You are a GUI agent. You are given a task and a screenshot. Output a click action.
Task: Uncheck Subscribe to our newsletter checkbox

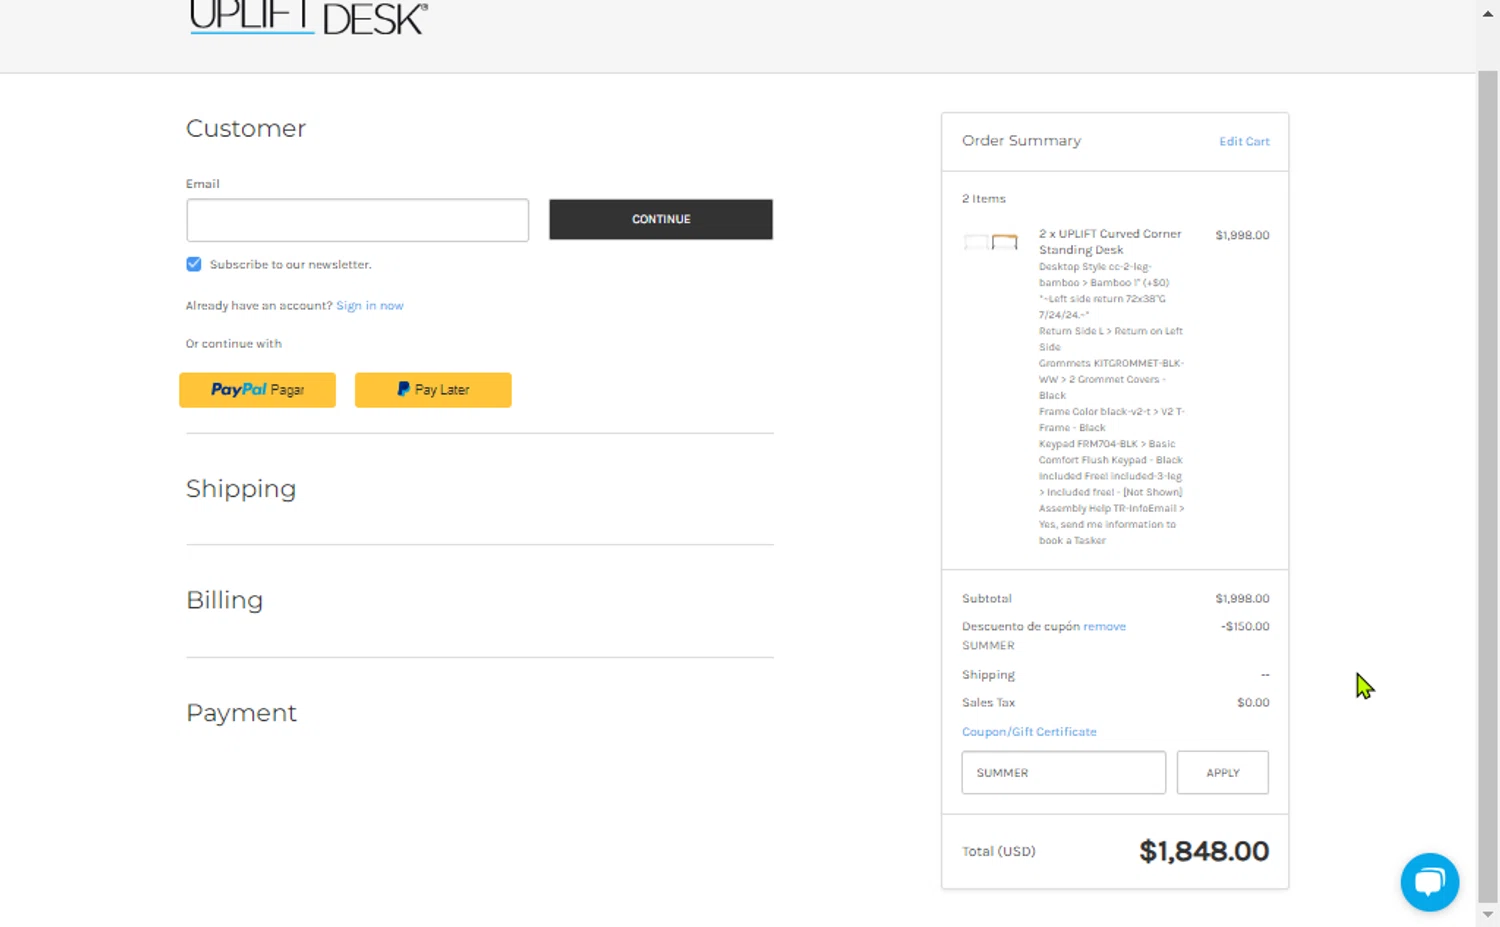point(194,264)
